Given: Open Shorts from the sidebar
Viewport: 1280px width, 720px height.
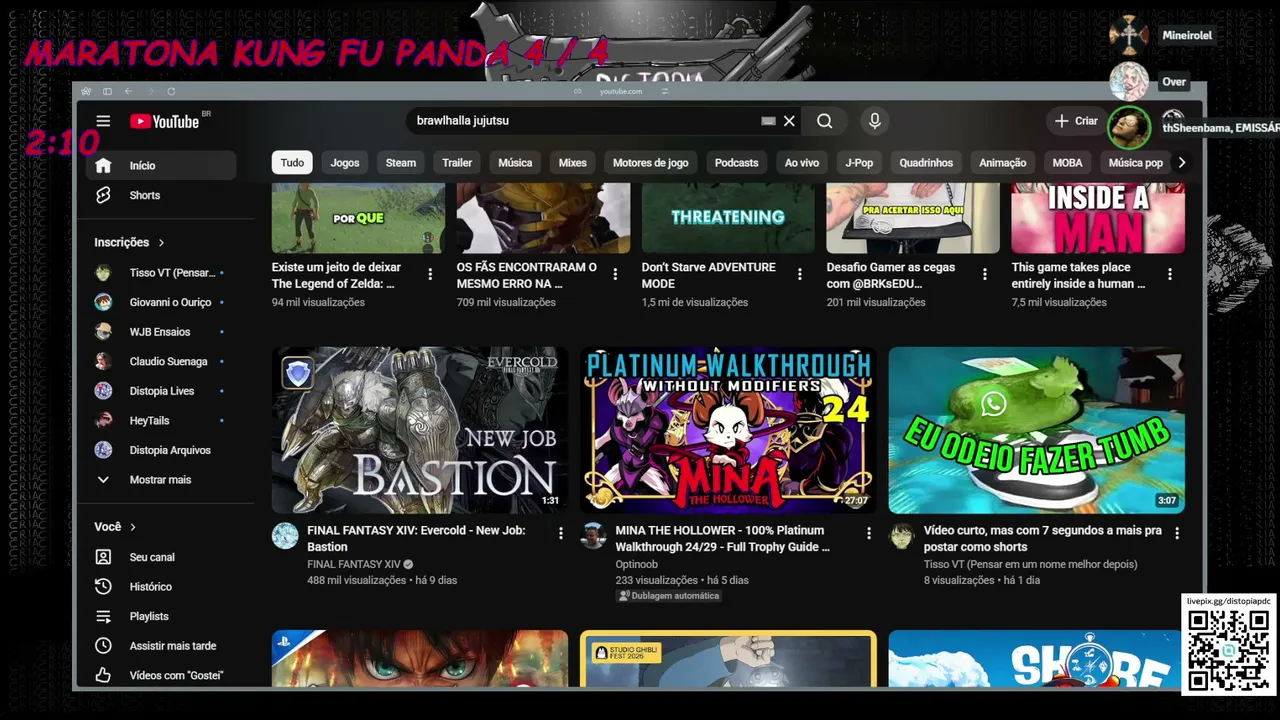Looking at the screenshot, I should click(x=161, y=195).
